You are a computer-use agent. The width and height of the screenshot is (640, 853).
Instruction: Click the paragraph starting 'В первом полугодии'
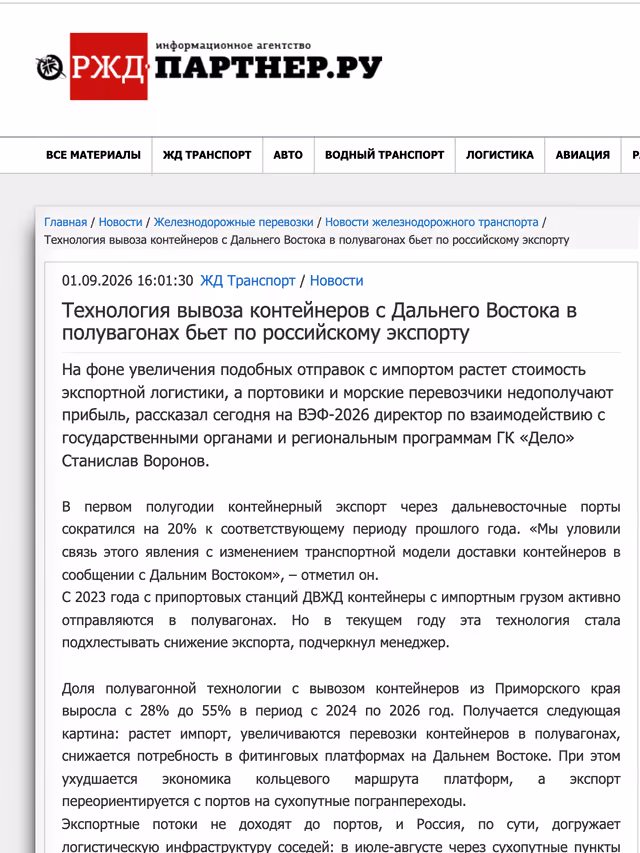(x=341, y=541)
